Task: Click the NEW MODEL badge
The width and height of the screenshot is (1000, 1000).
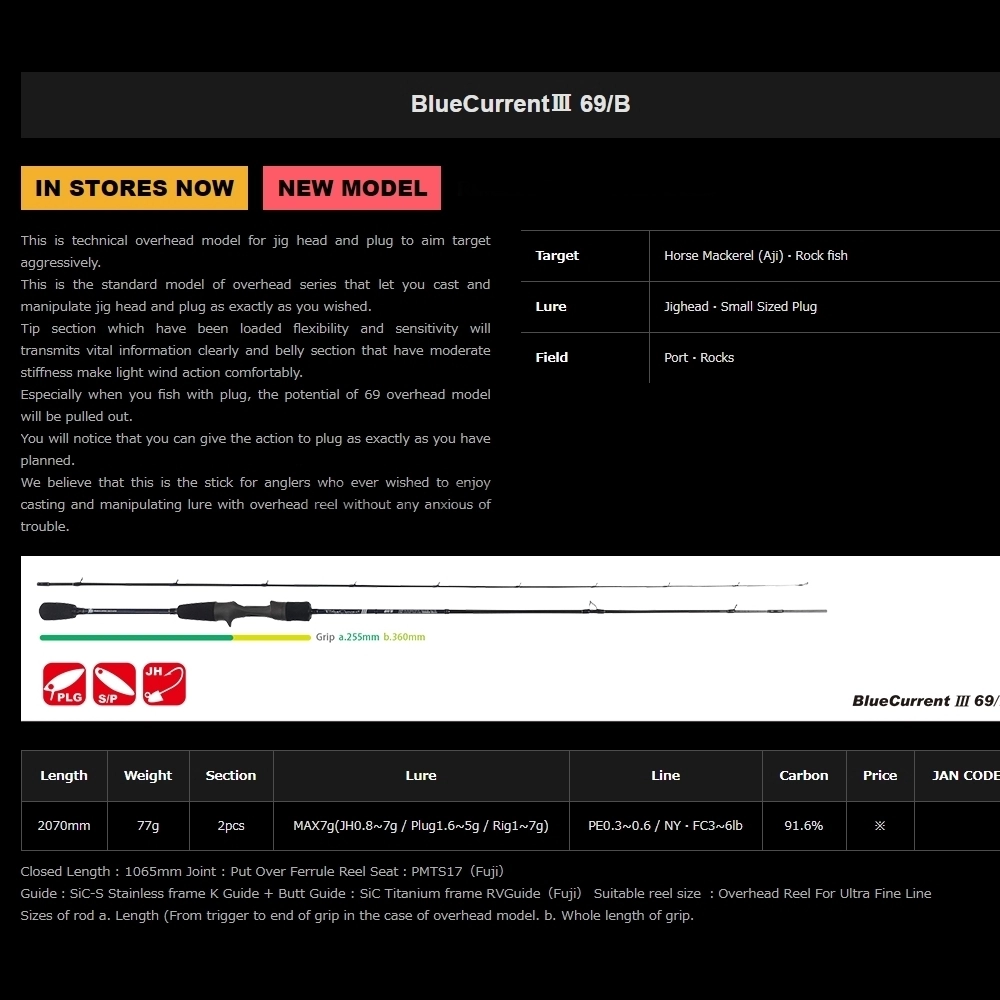Action: [x=352, y=188]
